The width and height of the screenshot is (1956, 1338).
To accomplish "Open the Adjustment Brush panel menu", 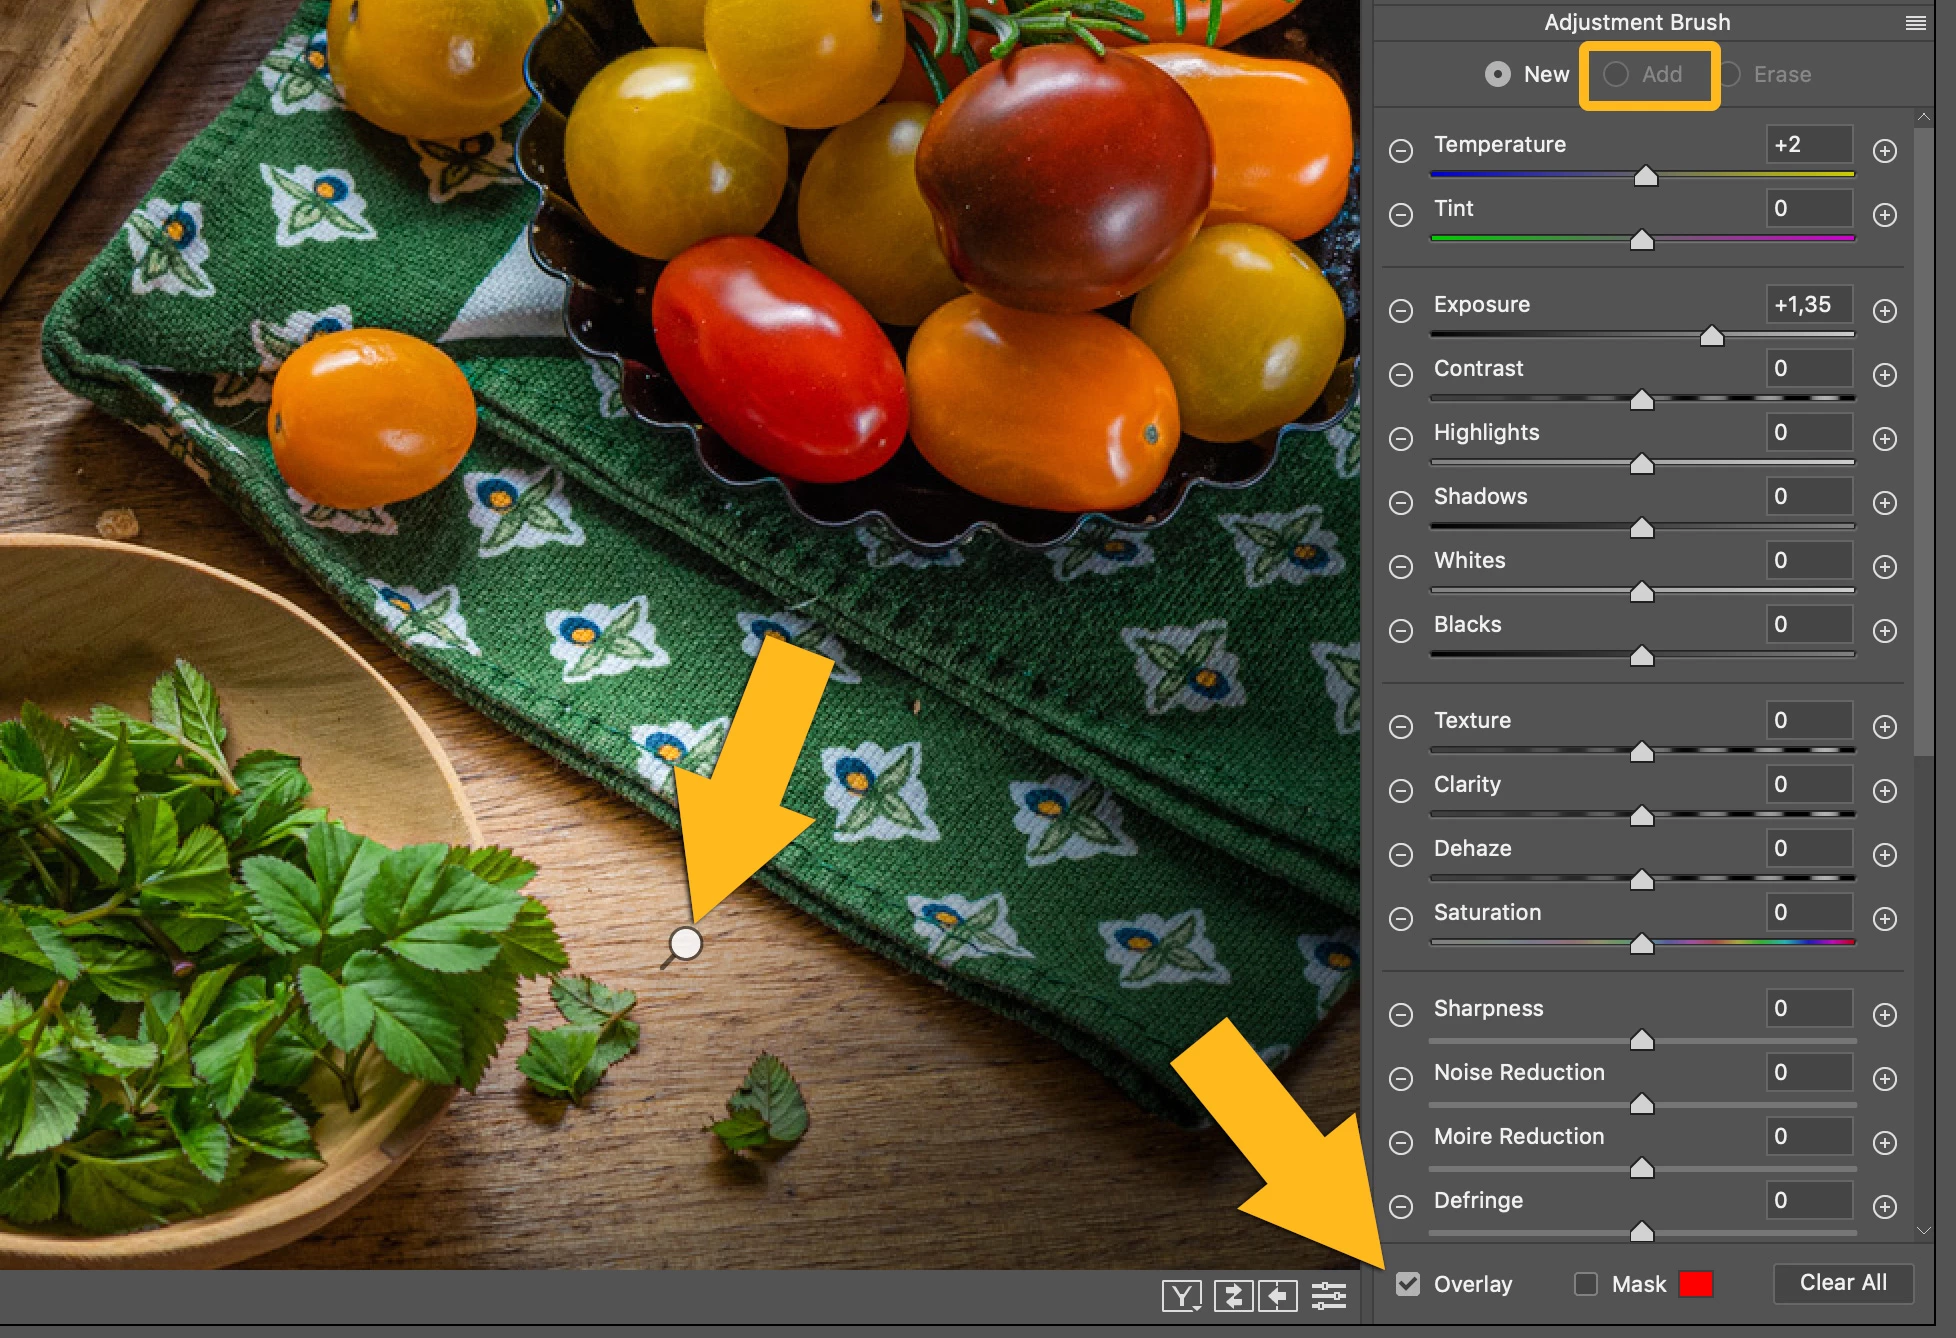I will tap(1915, 23).
